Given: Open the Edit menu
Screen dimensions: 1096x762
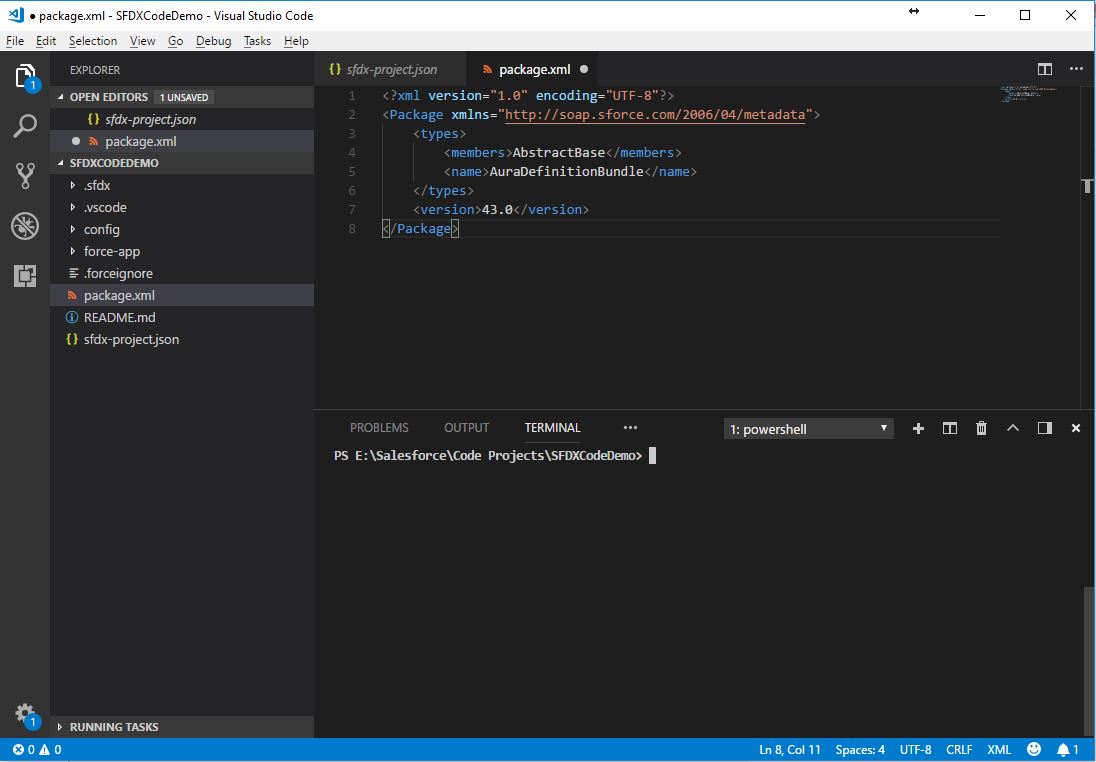Looking at the screenshot, I should pyautogui.click(x=46, y=41).
